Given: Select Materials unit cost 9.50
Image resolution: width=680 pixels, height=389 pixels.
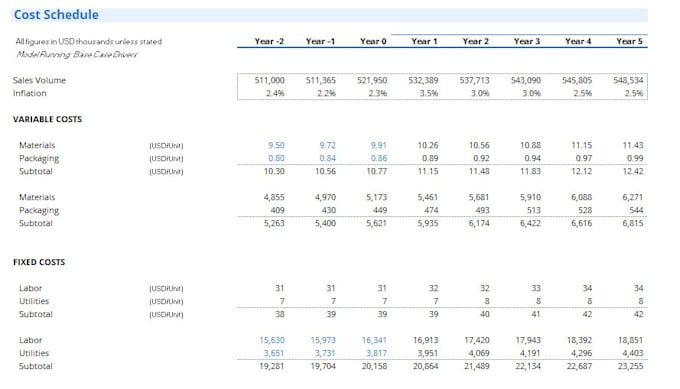Looking at the screenshot, I should pyautogui.click(x=276, y=145).
